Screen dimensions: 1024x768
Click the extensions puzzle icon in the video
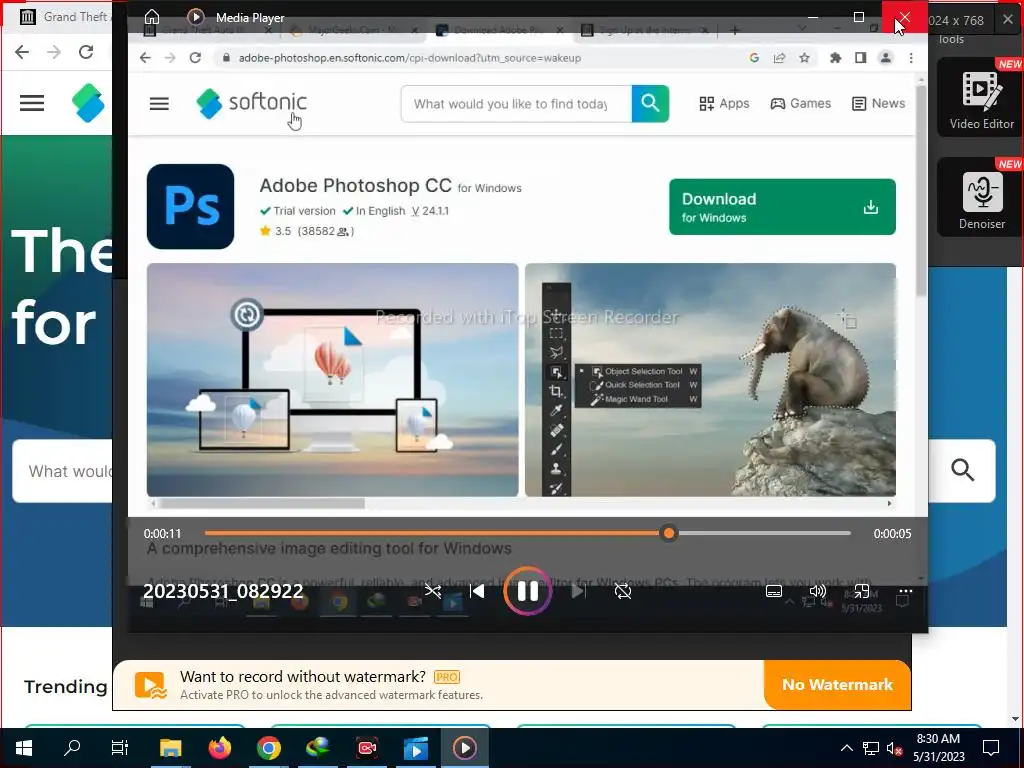pyautogui.click(x=835, y=57)
